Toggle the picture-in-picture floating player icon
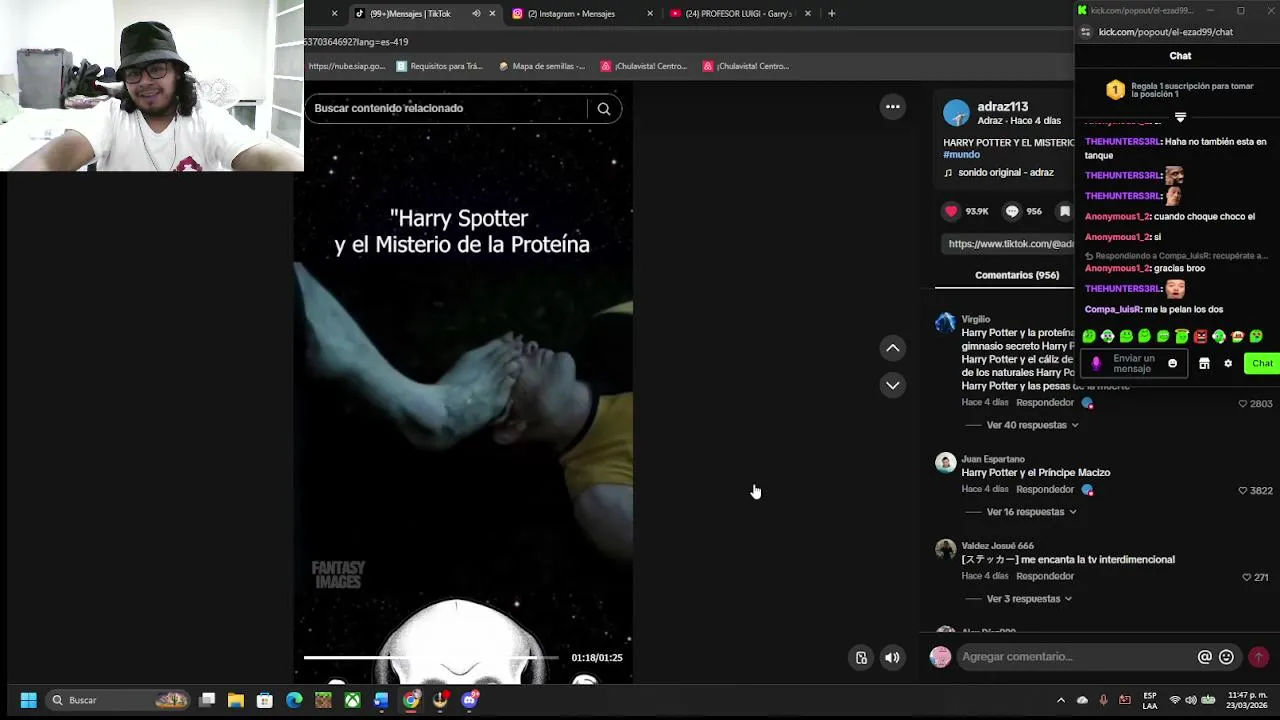Screen dimensions: 1280x720 [x=861, y=657]
